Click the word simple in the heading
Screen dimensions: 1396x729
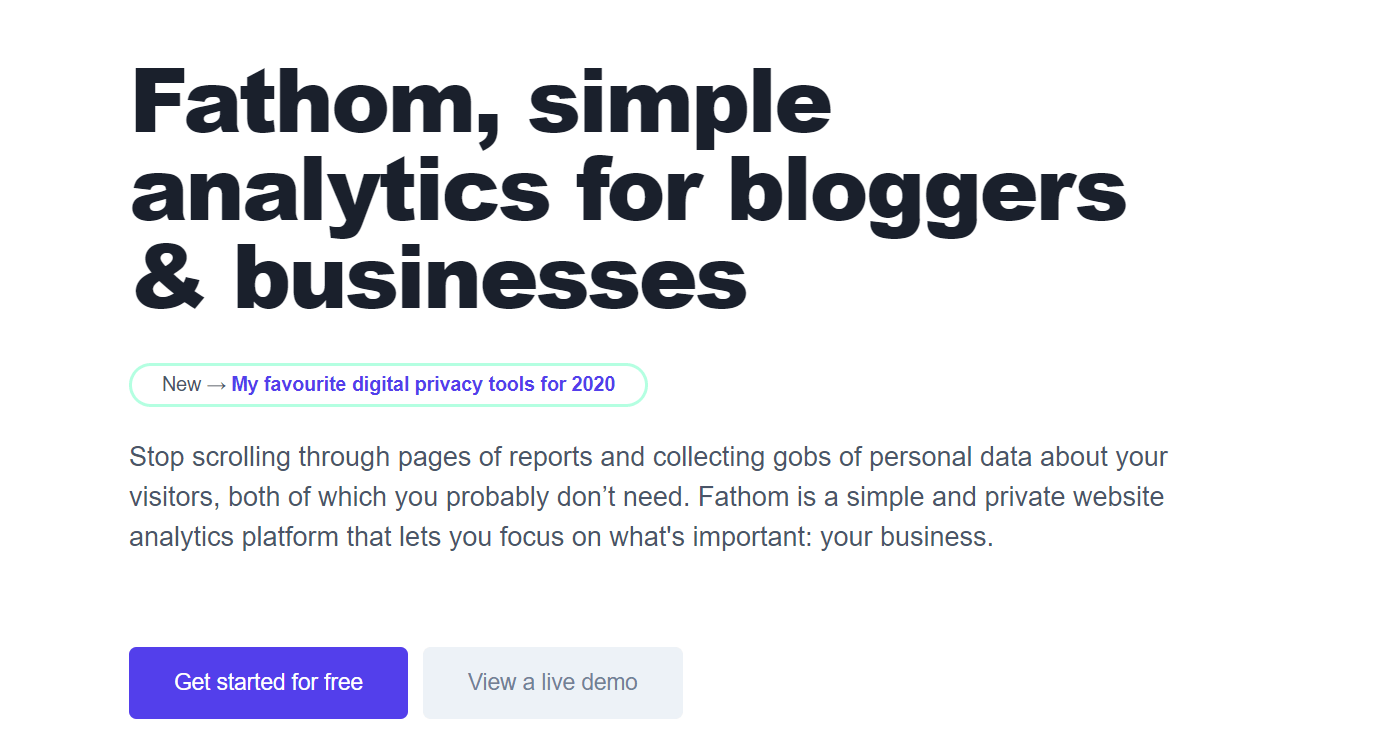click(x=680, y=104)
